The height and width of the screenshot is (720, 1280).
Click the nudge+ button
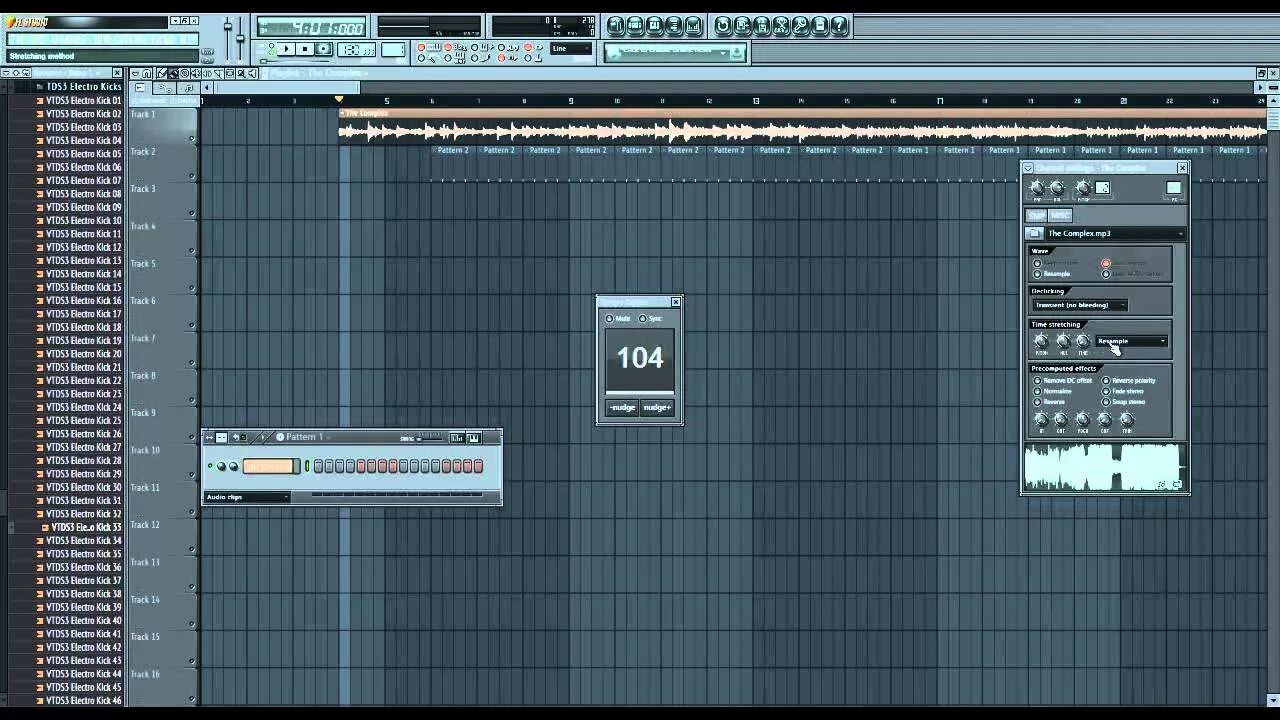657,407
